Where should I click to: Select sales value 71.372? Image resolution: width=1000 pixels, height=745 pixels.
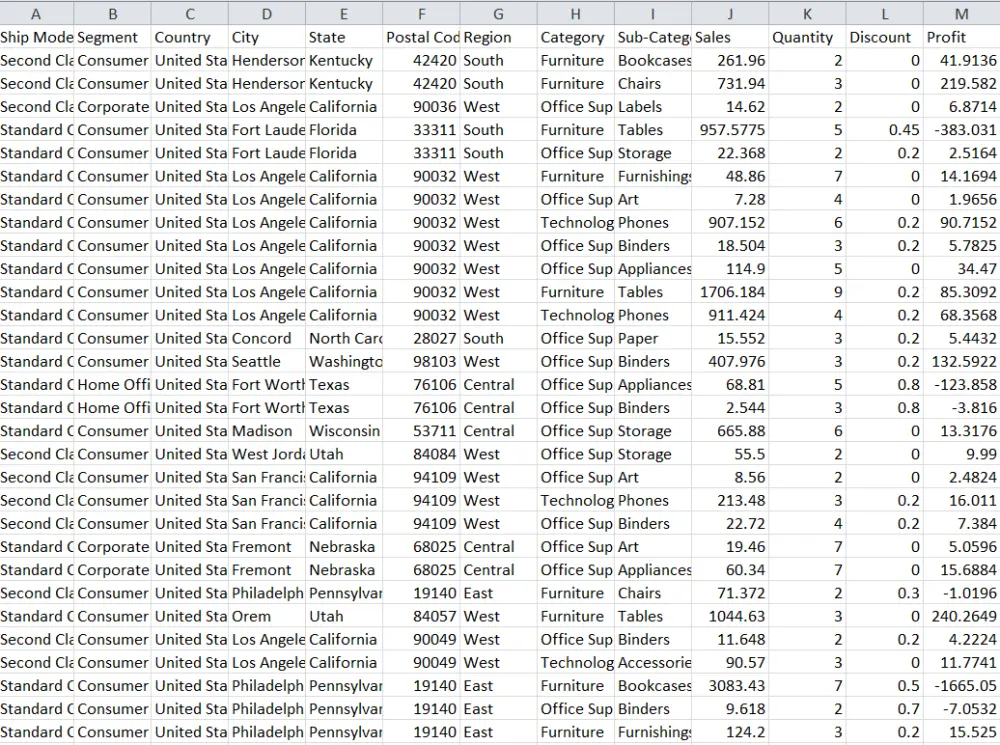coord(730,593)
